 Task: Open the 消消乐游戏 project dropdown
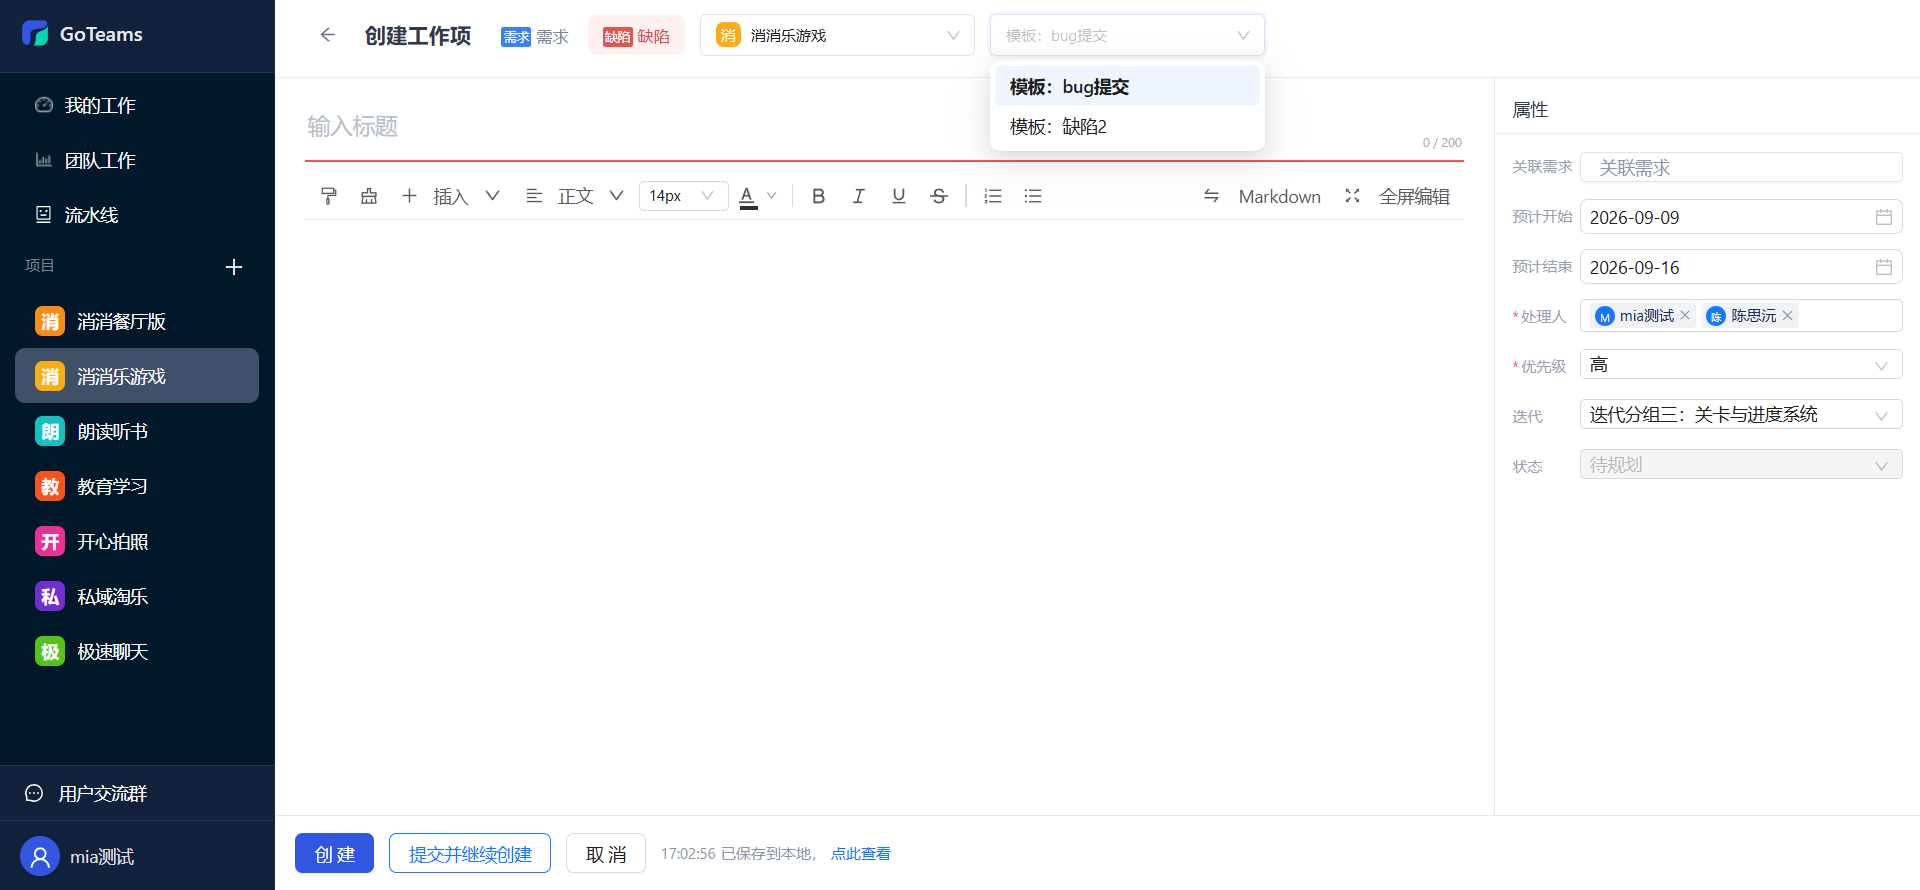tap(837, 35)
